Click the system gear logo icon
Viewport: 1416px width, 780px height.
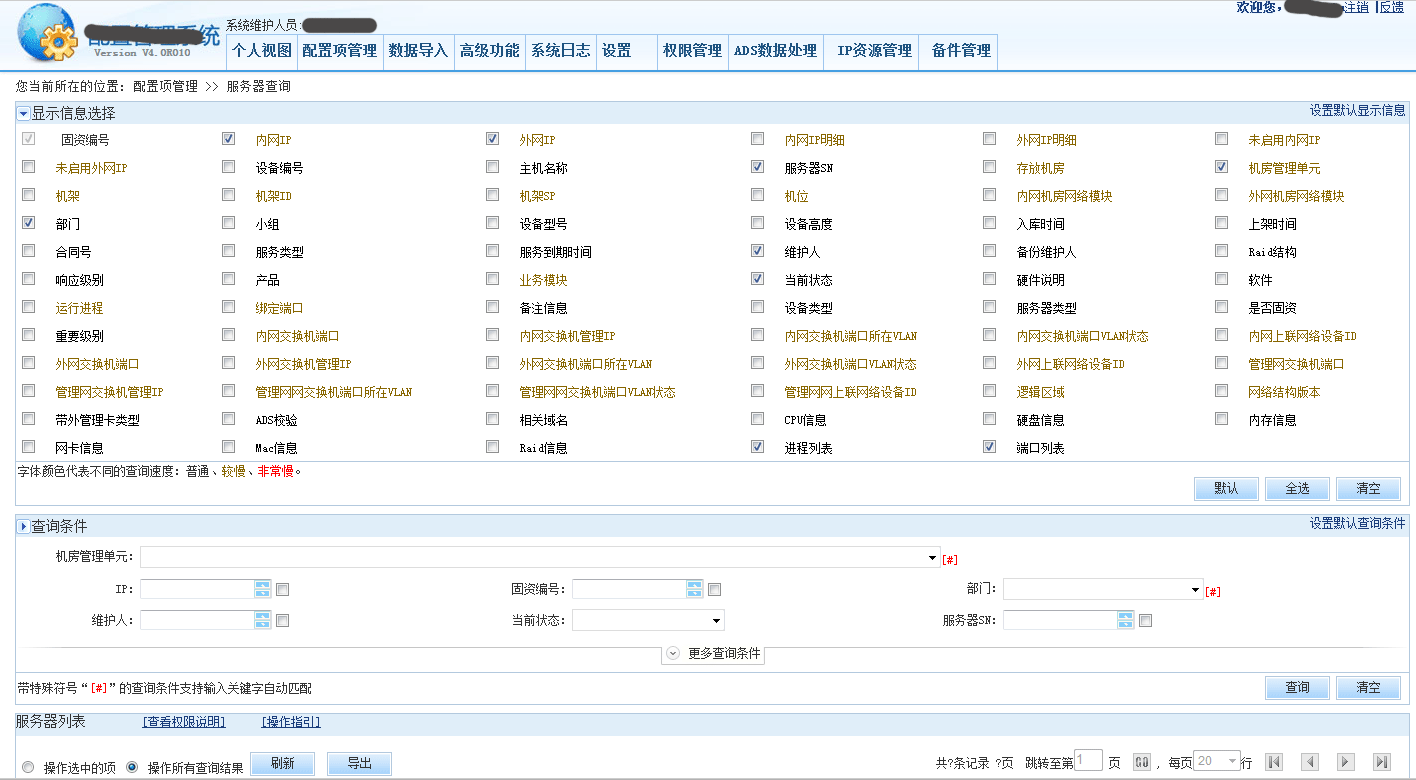point(47,33)
